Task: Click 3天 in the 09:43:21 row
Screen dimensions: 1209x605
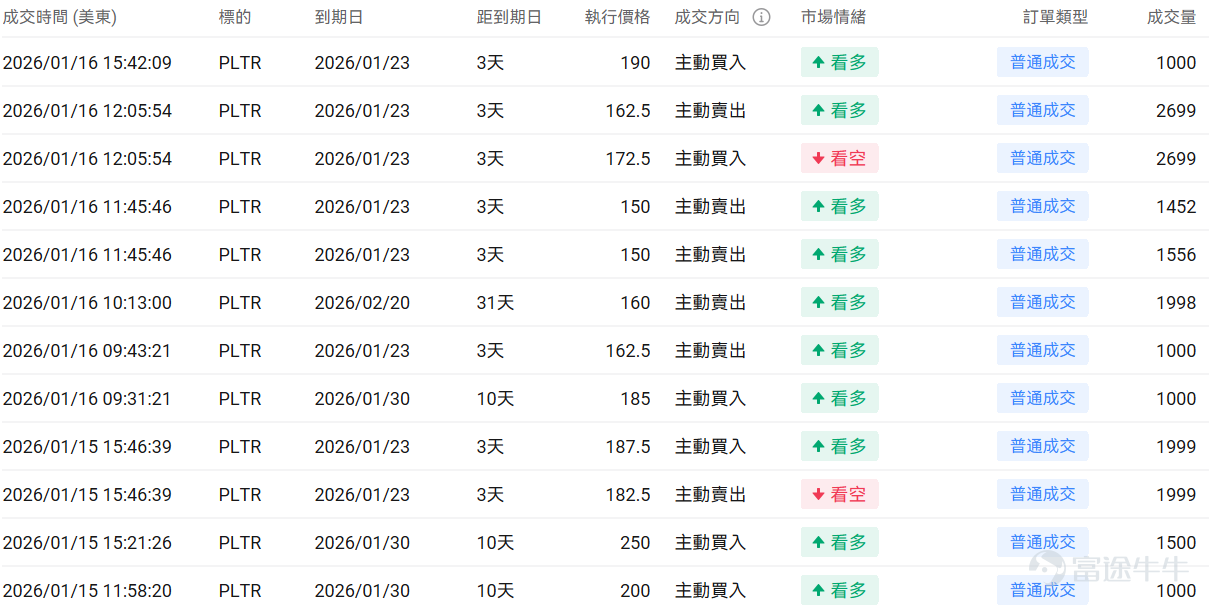Action: pos(490,351)
